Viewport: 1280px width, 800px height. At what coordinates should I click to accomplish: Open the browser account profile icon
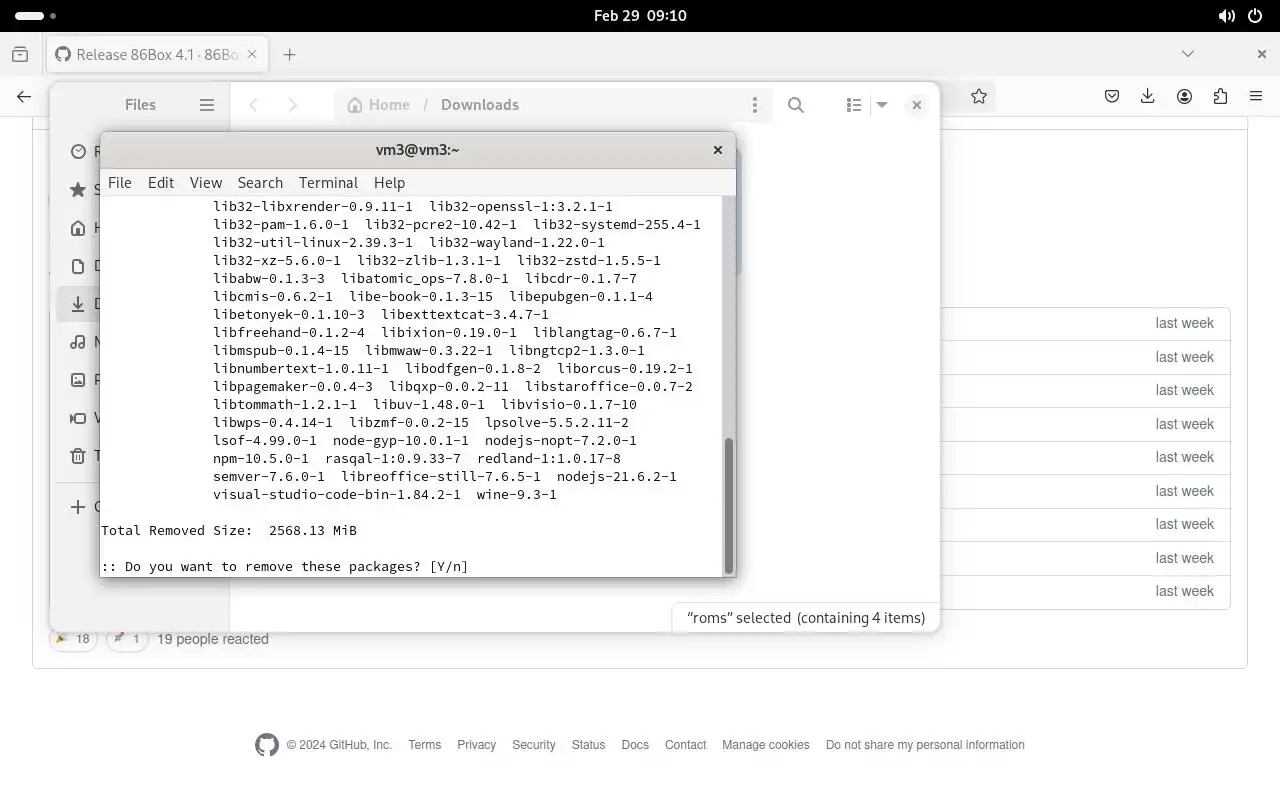tap(1184, 97)
